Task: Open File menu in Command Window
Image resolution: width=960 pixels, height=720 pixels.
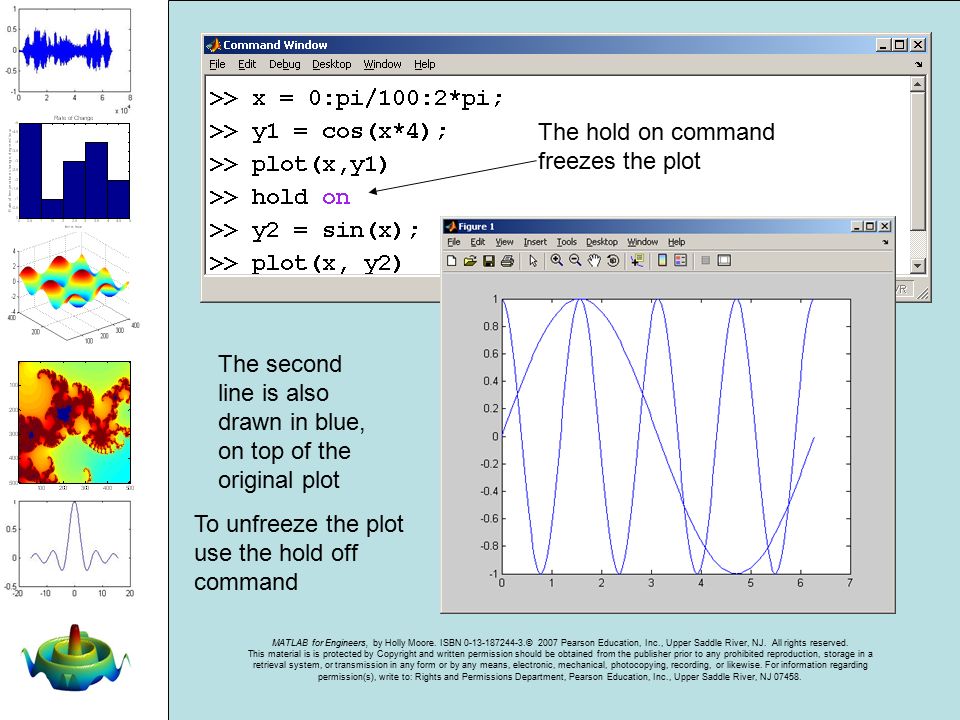Action: [217, 64]
